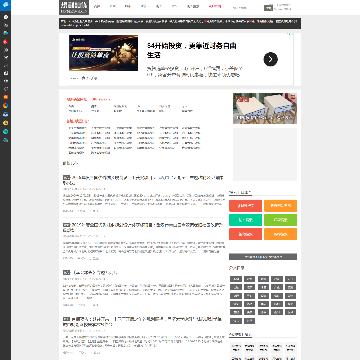This screenshot has height=360, width=360.
Task: Click the bottom-right orange button in the colored grid
Action: [280, 234]
